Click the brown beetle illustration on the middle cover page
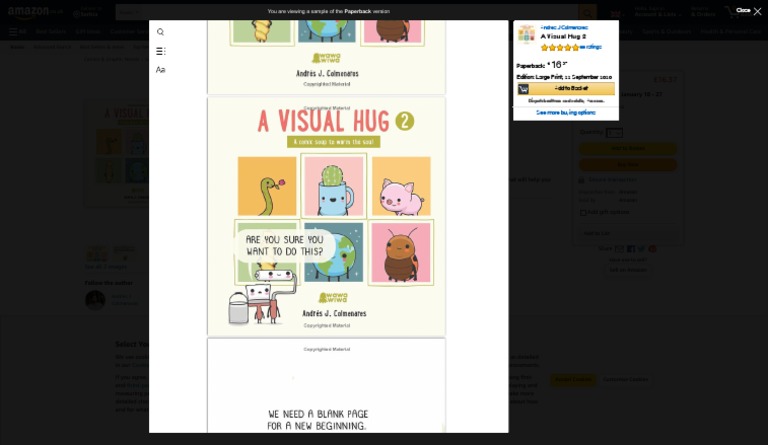 pyautogui.click(x=401, y=253)
